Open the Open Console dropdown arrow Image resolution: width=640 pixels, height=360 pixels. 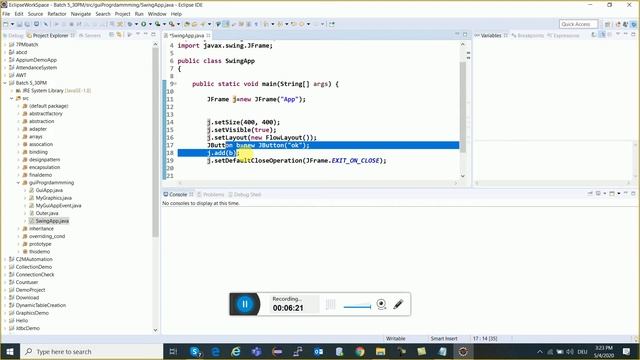(619, 193)
